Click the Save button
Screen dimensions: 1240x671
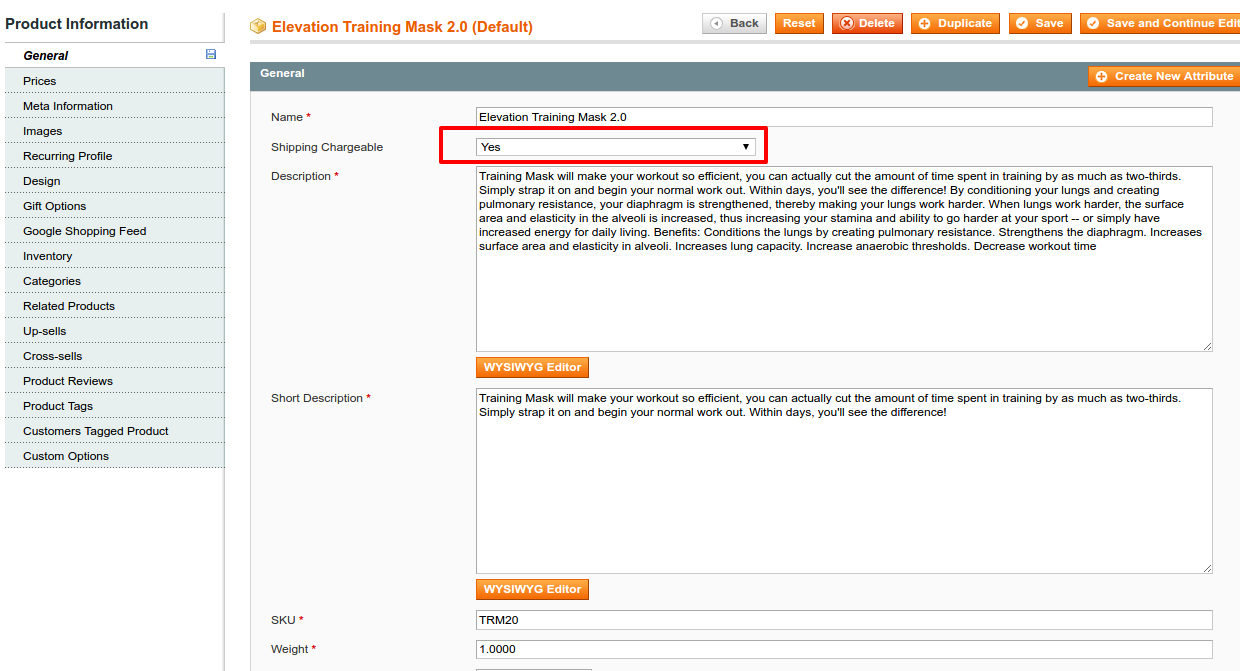click(x=1040, y=23)
